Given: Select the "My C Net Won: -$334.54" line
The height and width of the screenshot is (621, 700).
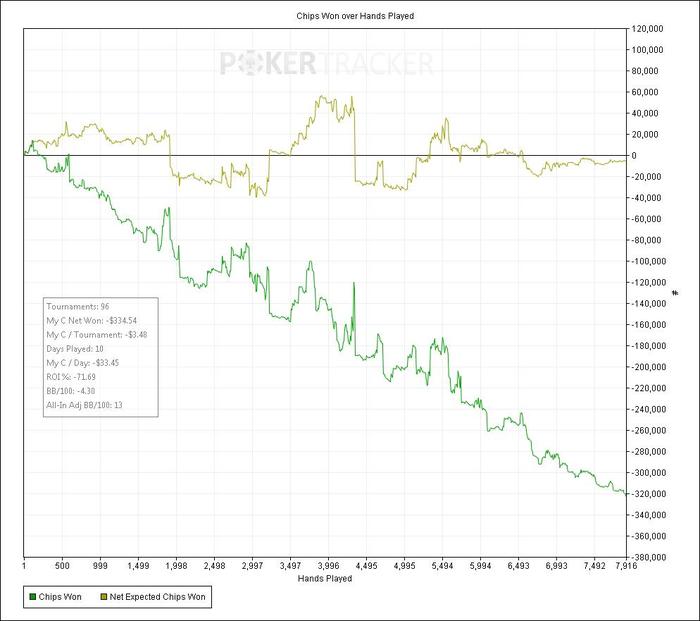Looking at the screenshot, I should point(92,321).
